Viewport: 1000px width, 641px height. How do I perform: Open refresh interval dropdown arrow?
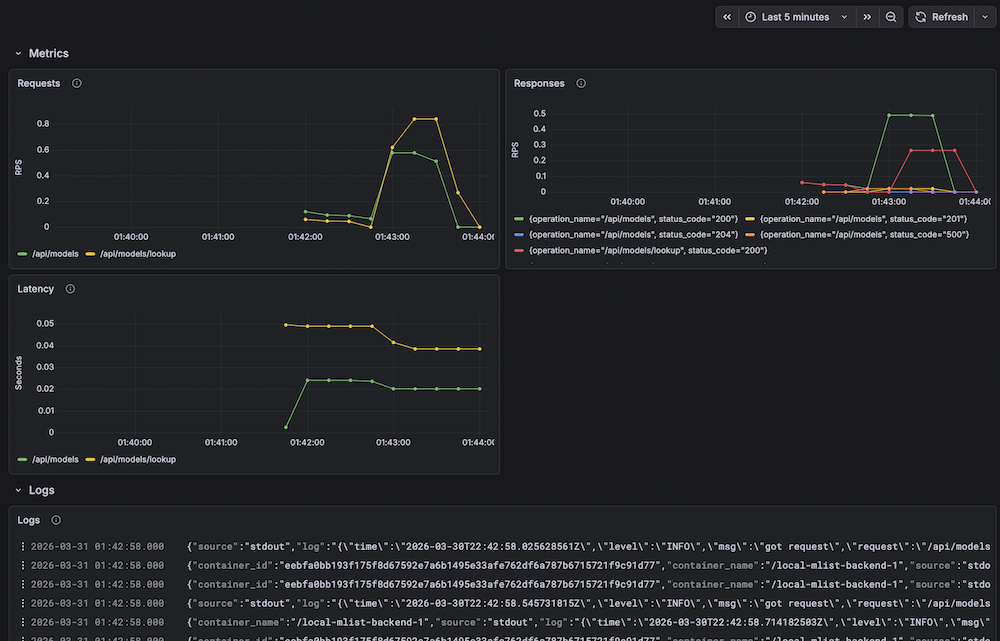(x=985, y=17)
